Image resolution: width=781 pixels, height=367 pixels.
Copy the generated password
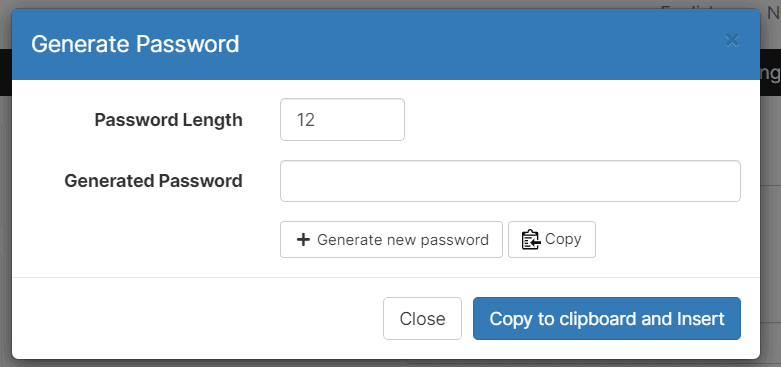point(551,240)
